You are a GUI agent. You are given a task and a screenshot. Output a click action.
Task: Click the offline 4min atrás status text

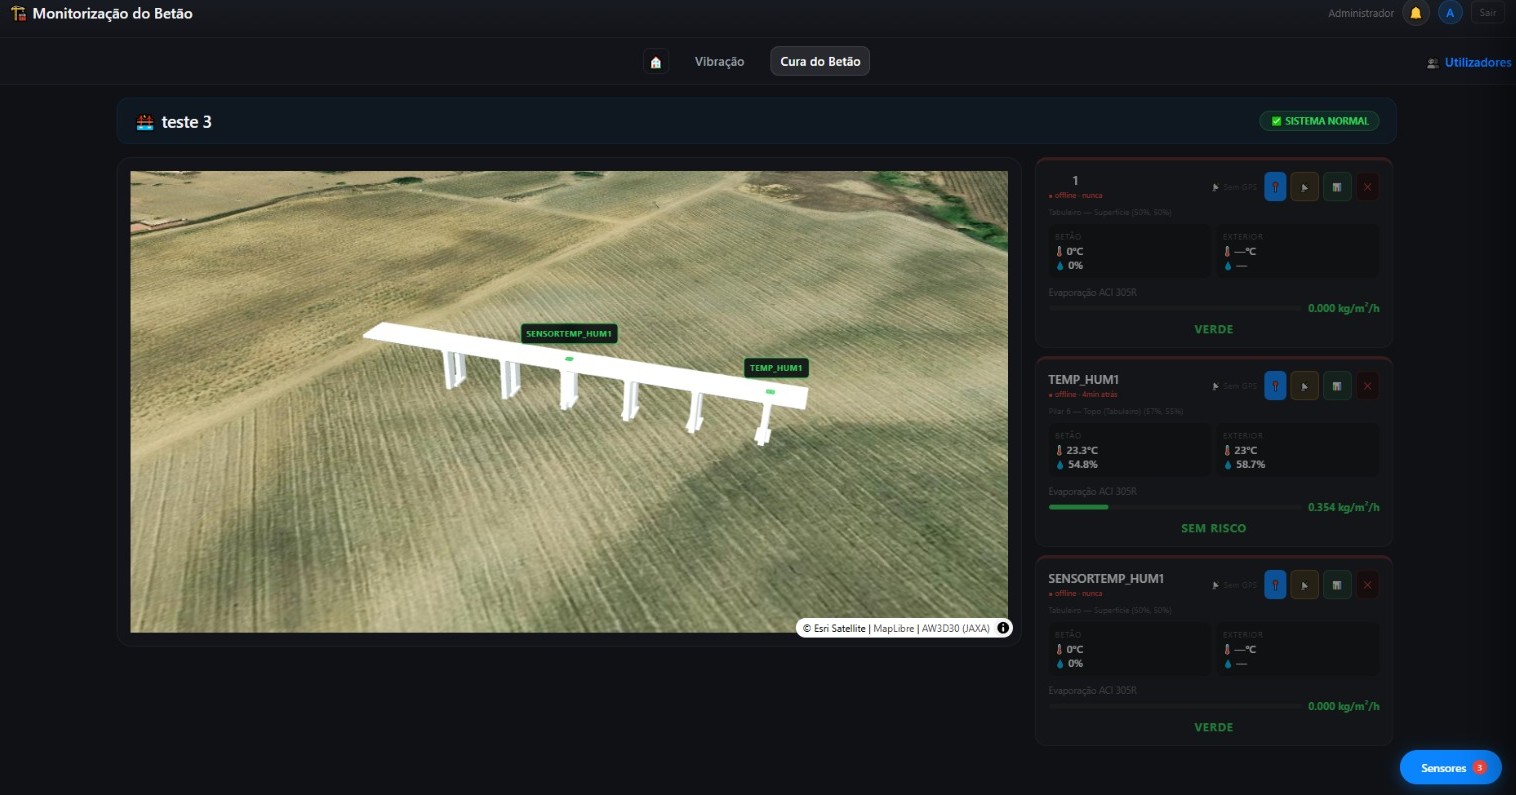pyautogui.click(x=1083, y=395)
